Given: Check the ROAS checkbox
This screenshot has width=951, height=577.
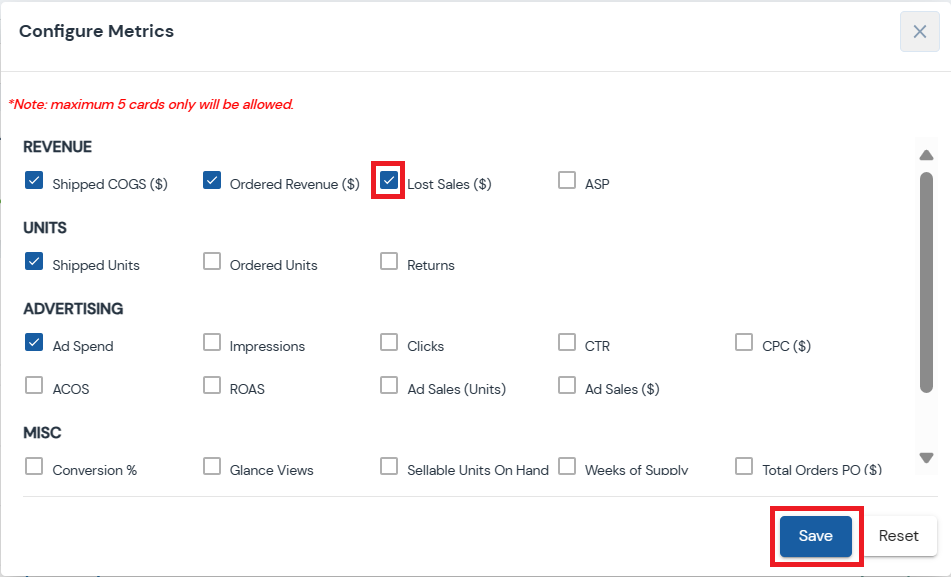Looking at the screenshot, I should (212, 386).
